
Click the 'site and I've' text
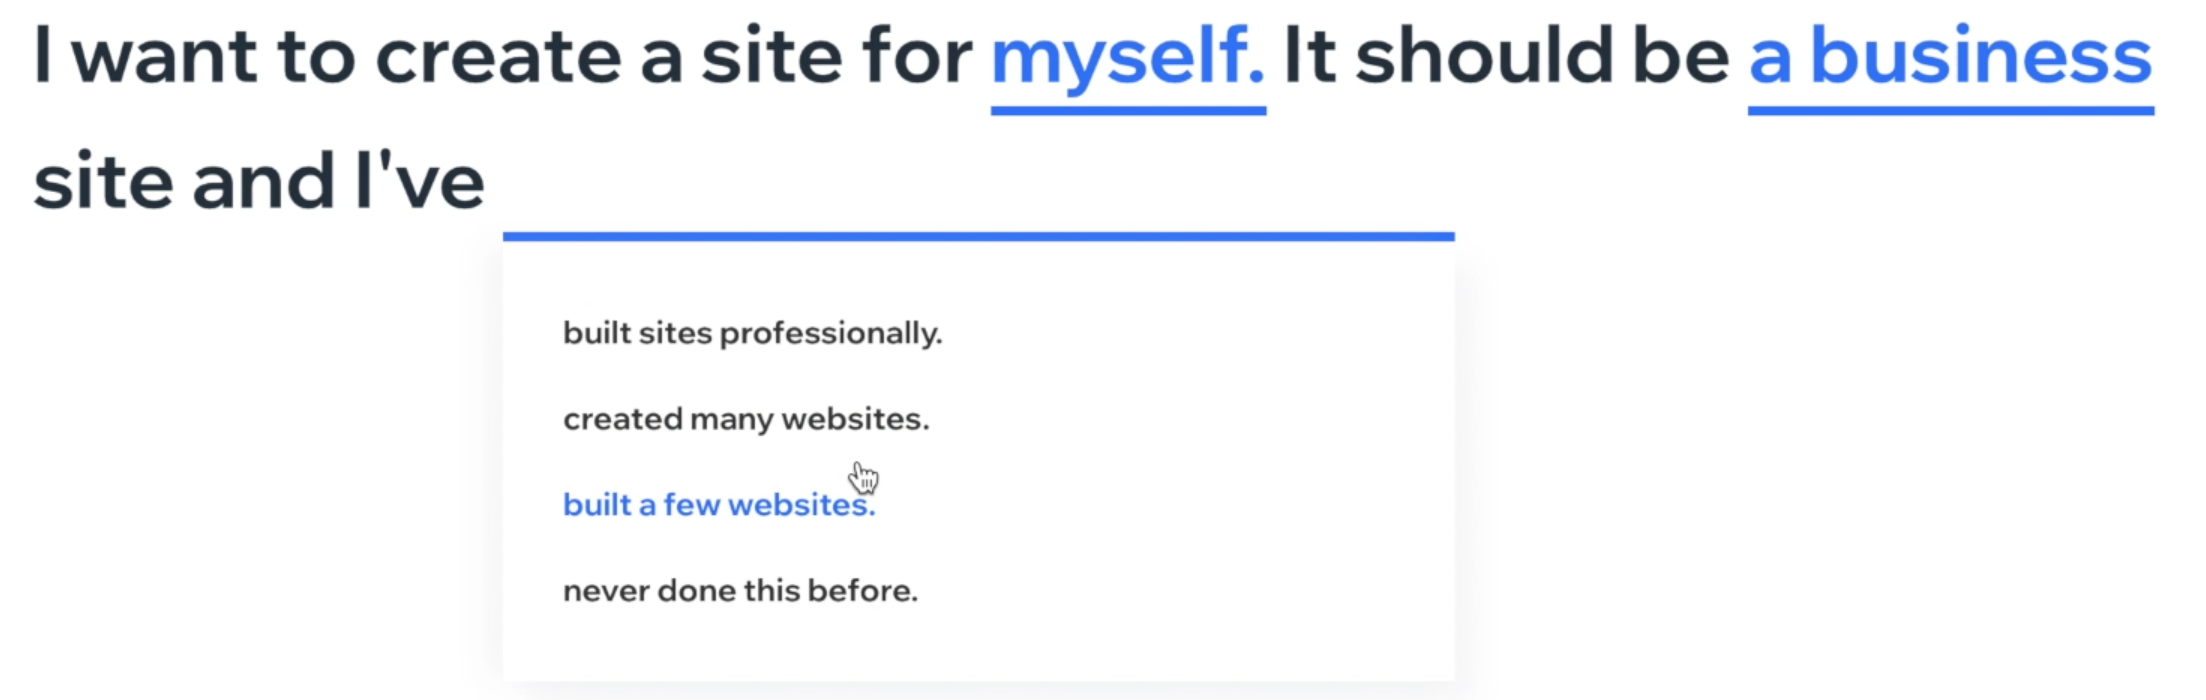click(x=259, y=182)
